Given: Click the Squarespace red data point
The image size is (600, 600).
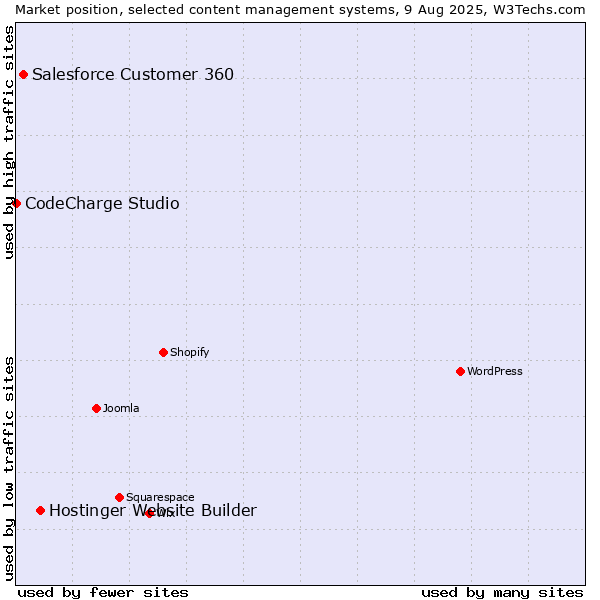Looking at the screenshot, I should click(119, 497).
